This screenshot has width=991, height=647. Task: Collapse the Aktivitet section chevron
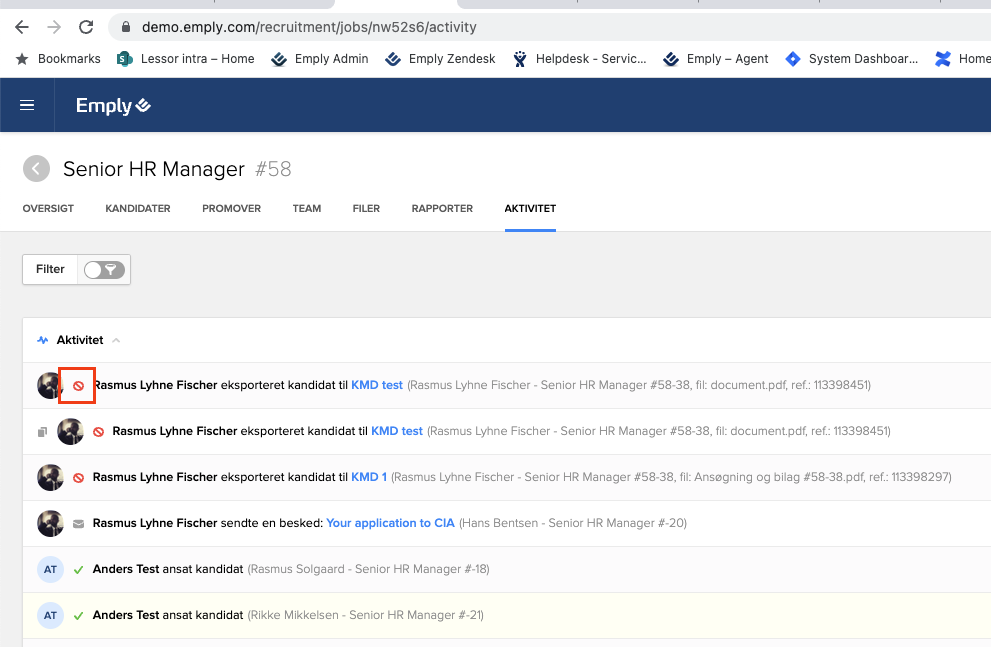point(116,341)
